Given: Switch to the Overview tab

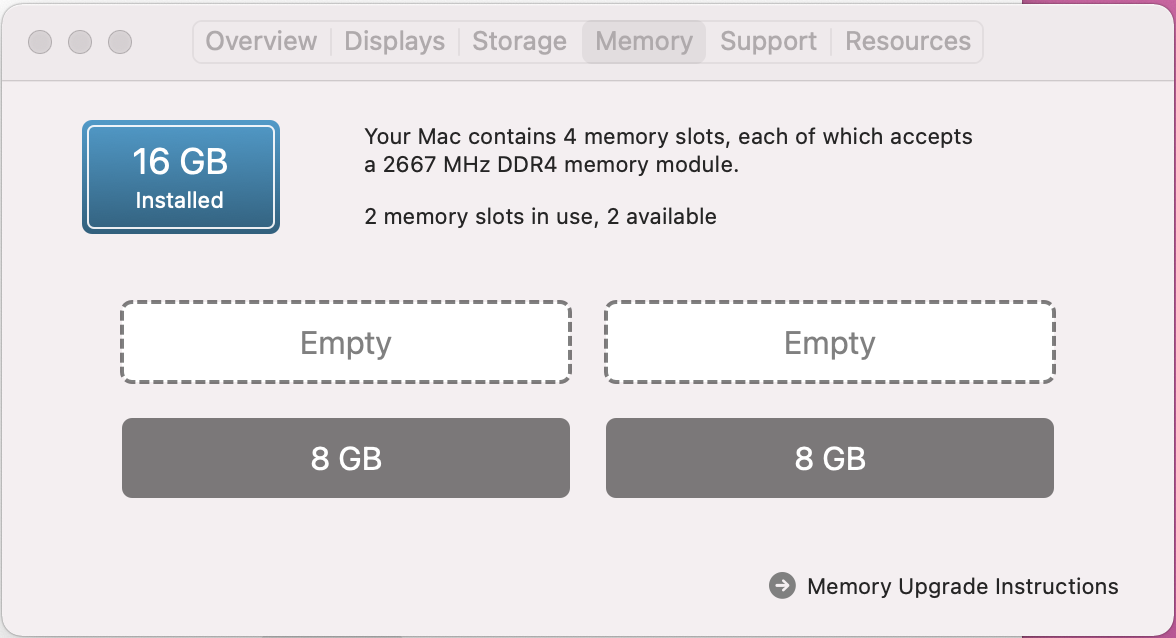Looking at the screenshot, I should pos(261,41).
